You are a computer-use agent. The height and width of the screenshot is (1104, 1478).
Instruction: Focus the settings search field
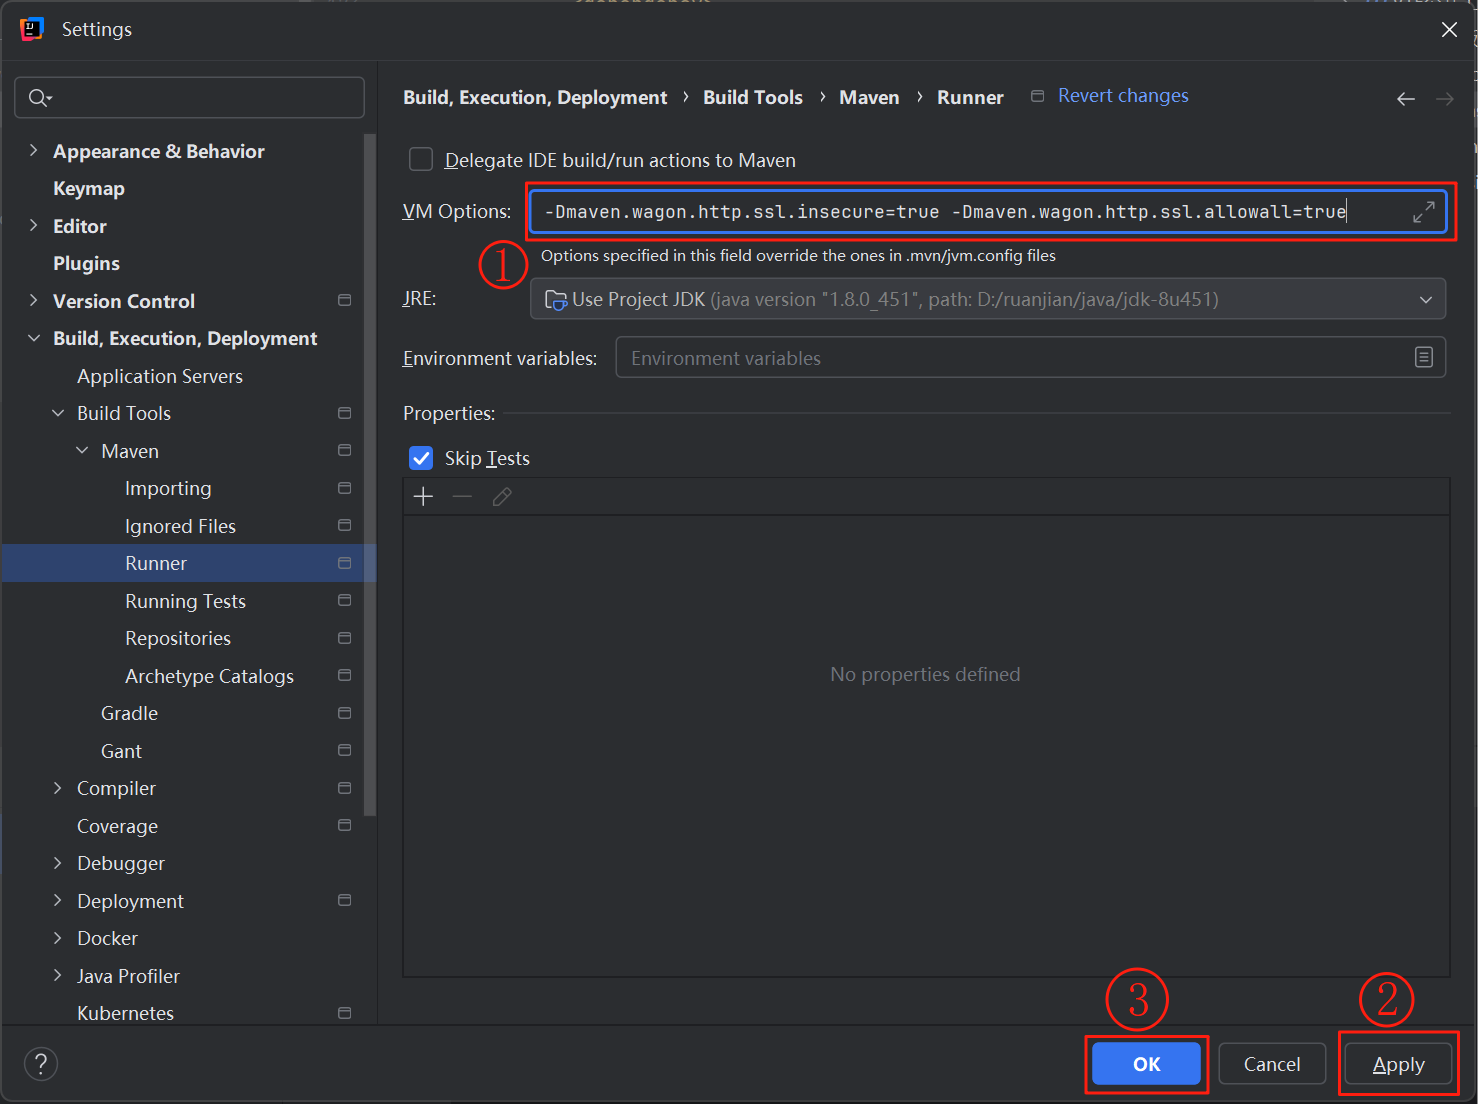(189, 98)
